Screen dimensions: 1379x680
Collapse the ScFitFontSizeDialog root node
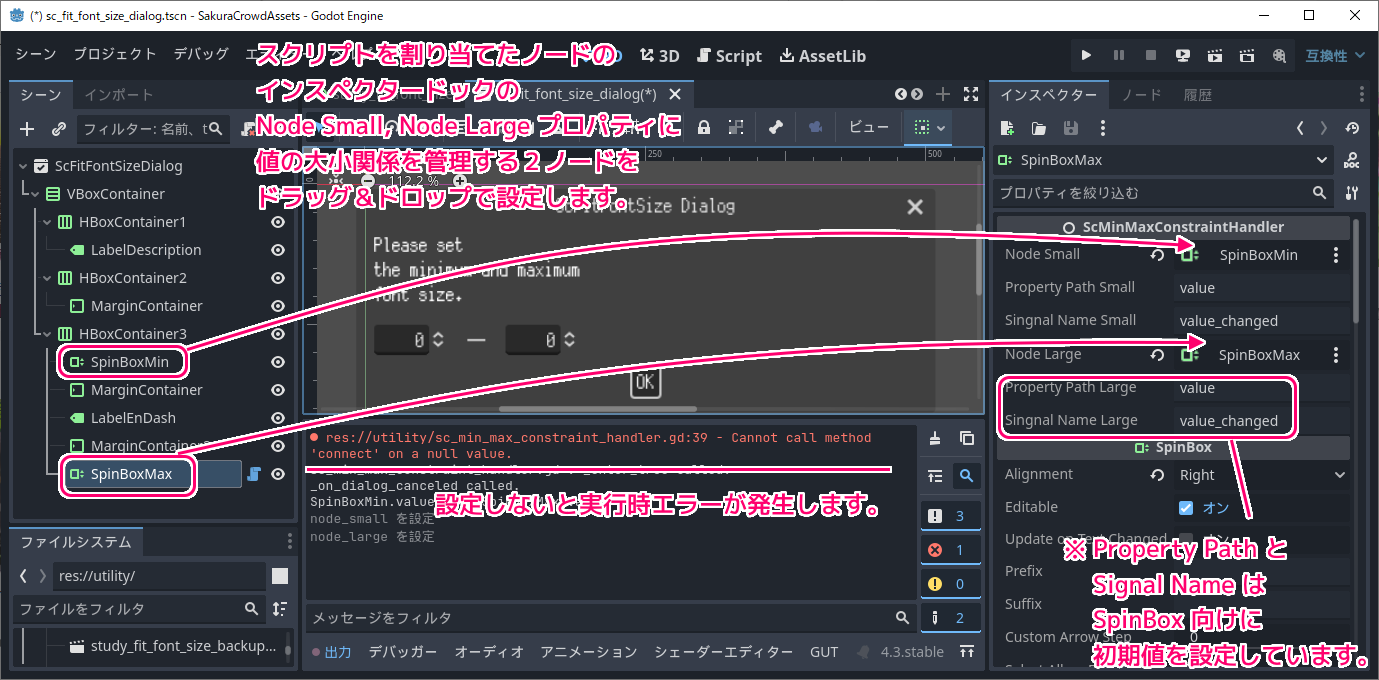click(x=23, y=166)
